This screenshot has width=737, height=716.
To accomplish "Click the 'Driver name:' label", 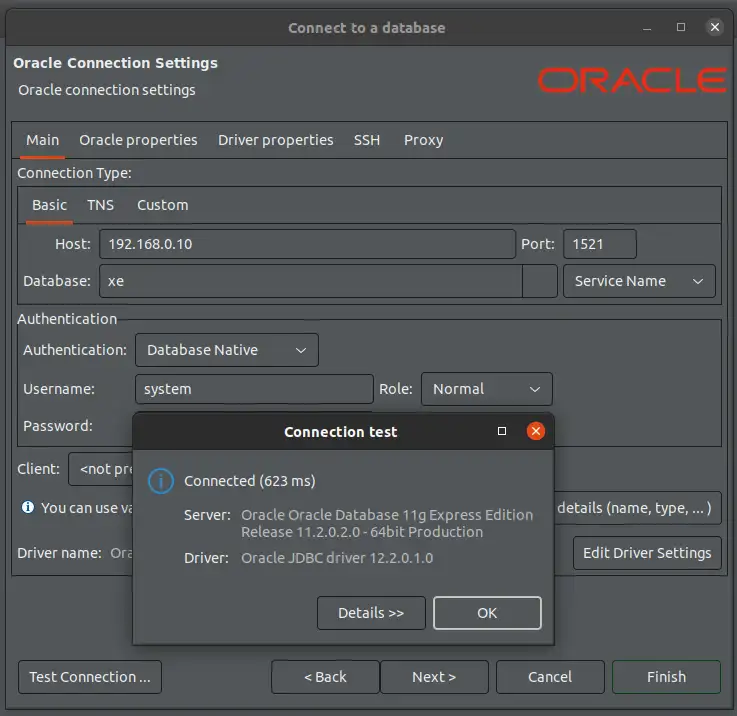I will [59, 553].
